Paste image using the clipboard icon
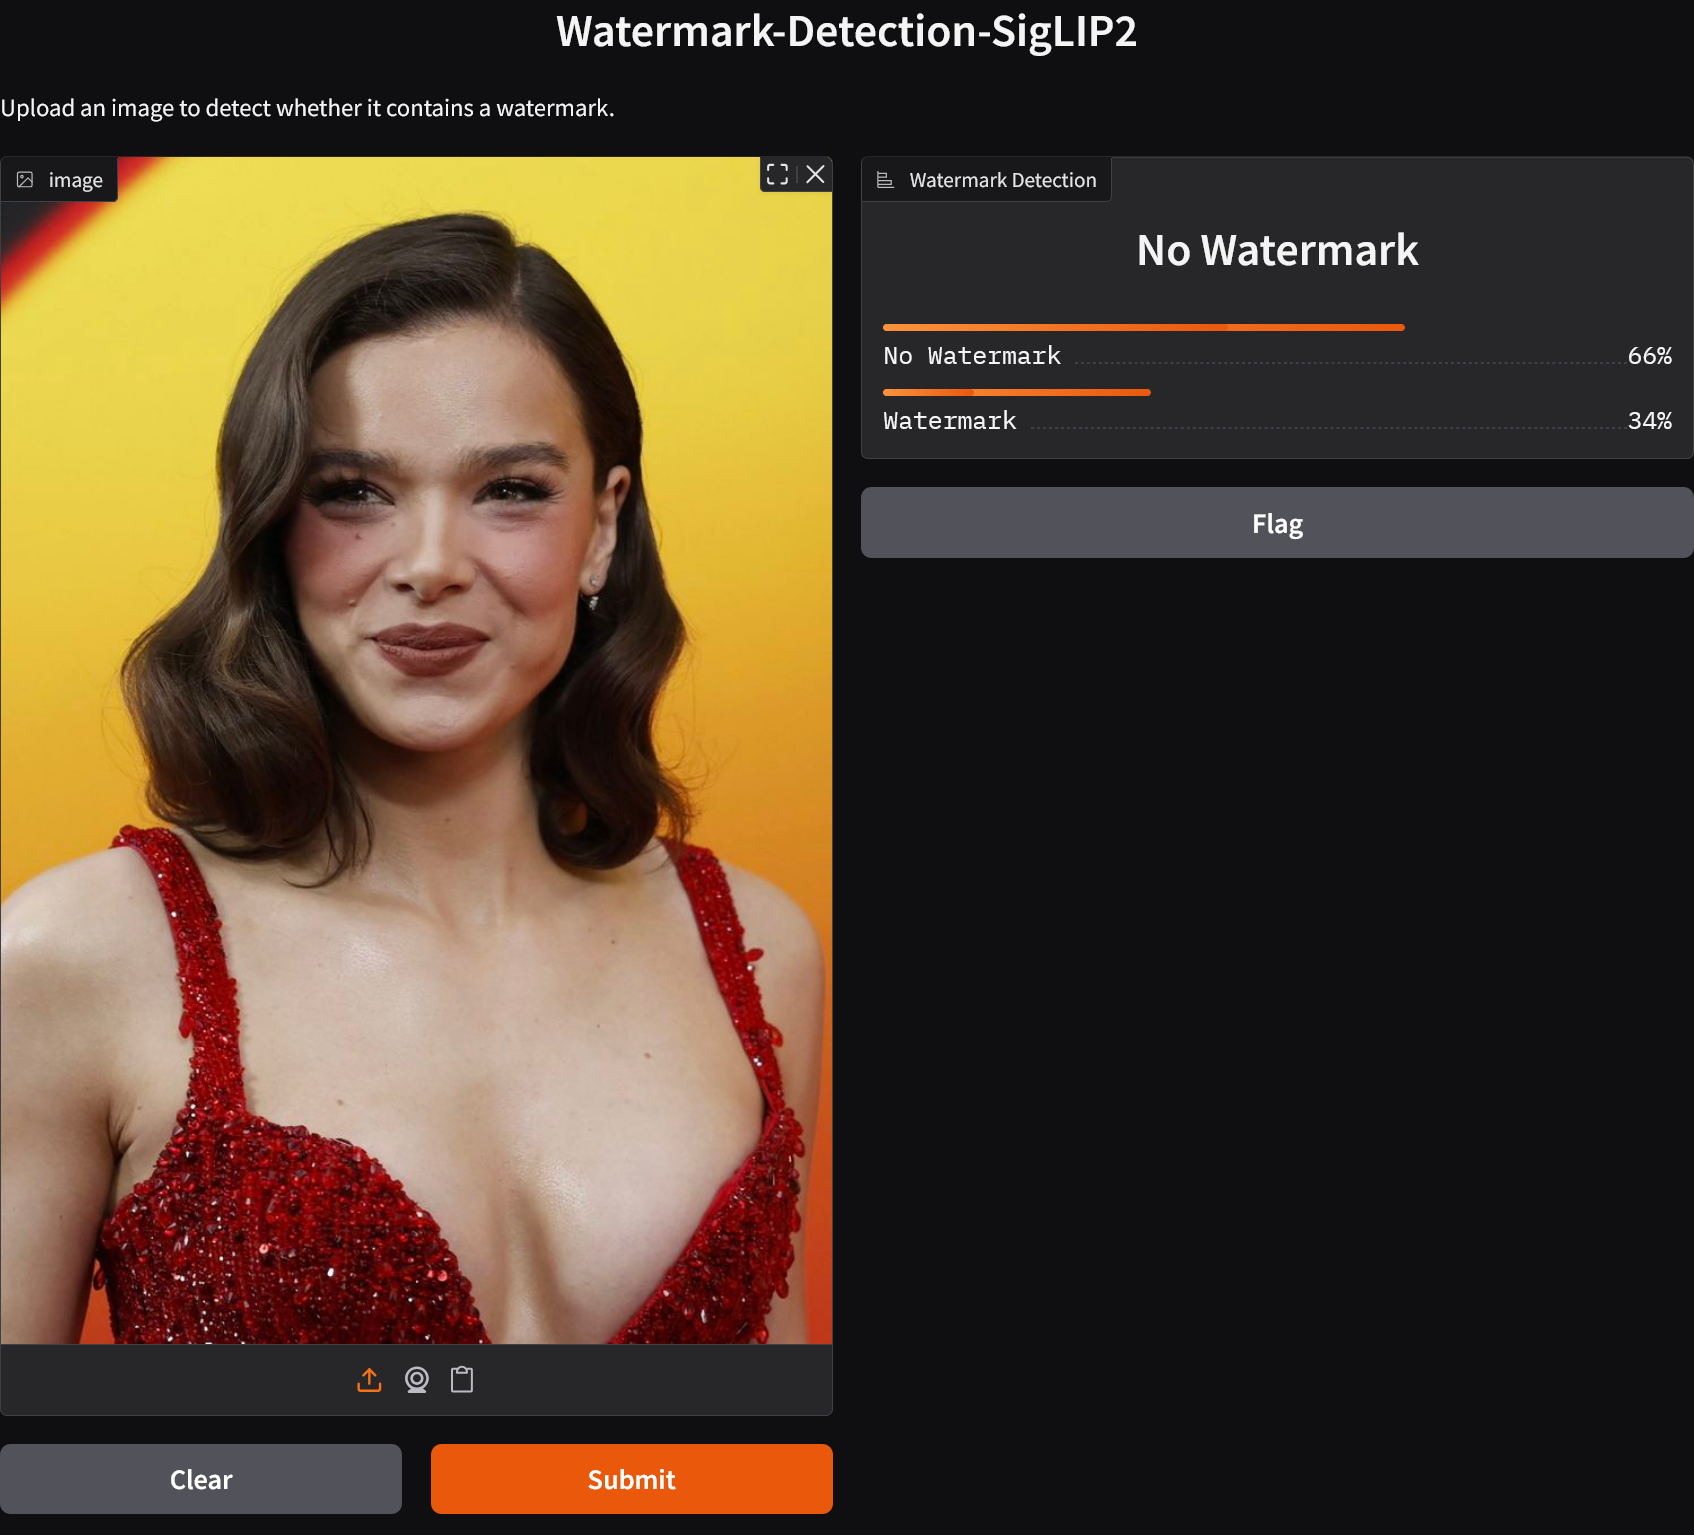 pyautogui.click(x=462, y=1380)
